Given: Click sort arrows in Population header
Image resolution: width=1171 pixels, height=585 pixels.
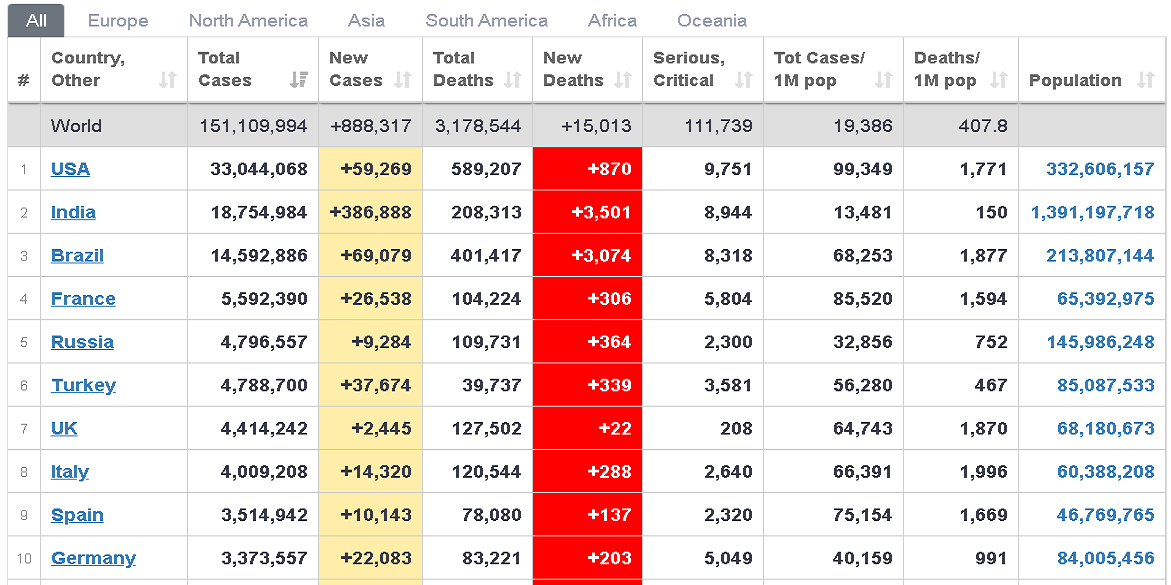Looking at the screenshot, I should [x=1146, y=80].
